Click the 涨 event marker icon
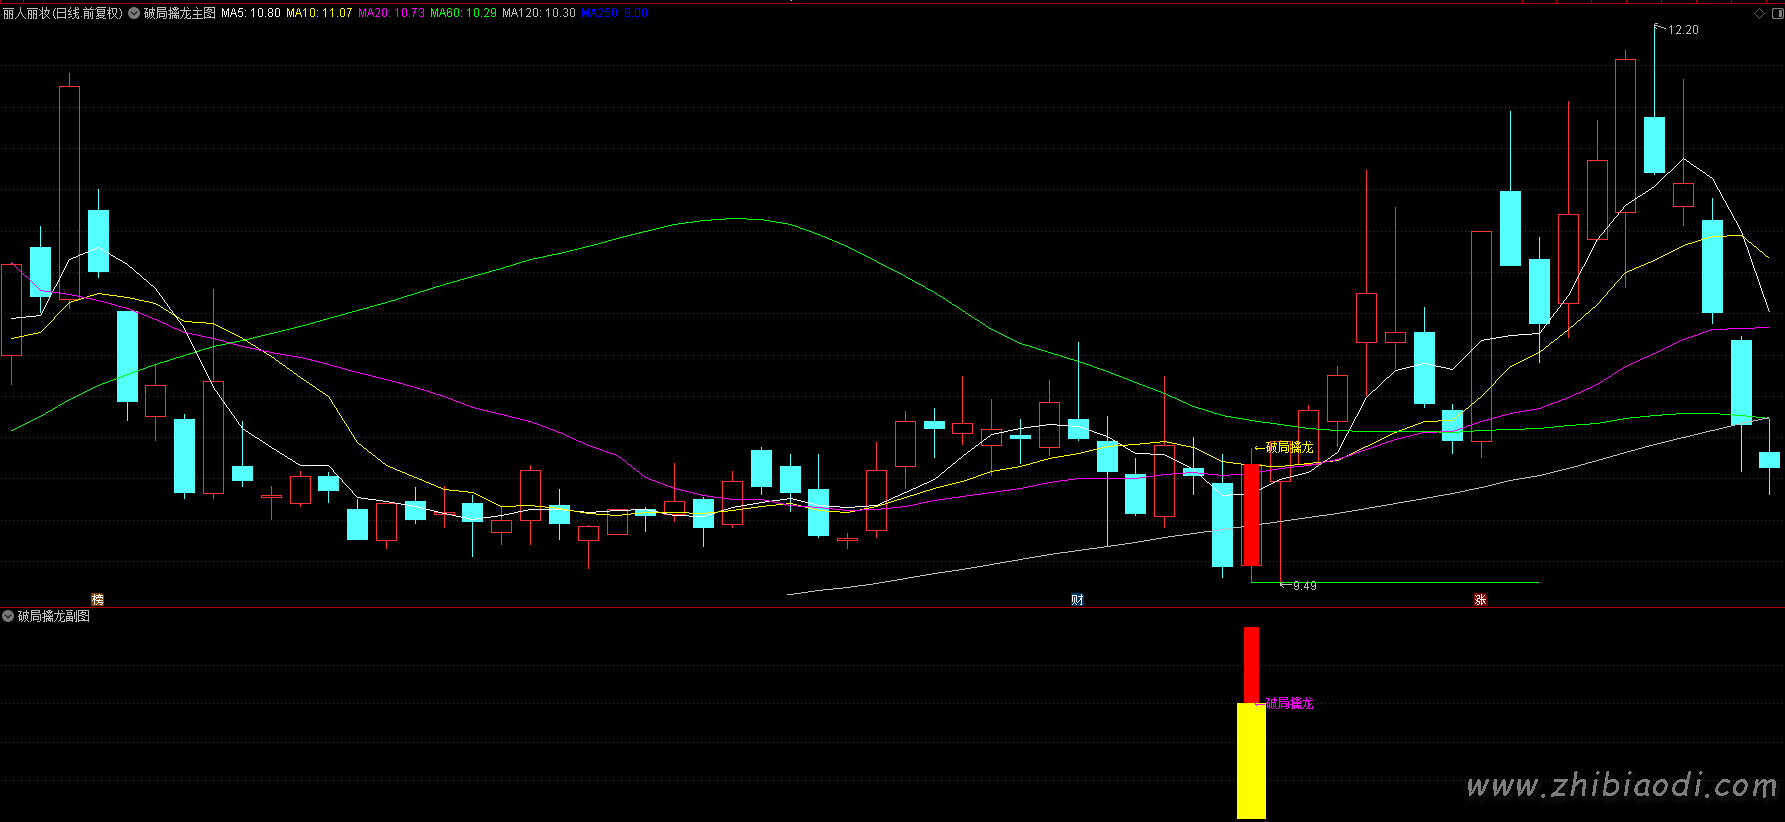Image resolution: width=1785 pixels, height=822 pixels. (1480, 599)
